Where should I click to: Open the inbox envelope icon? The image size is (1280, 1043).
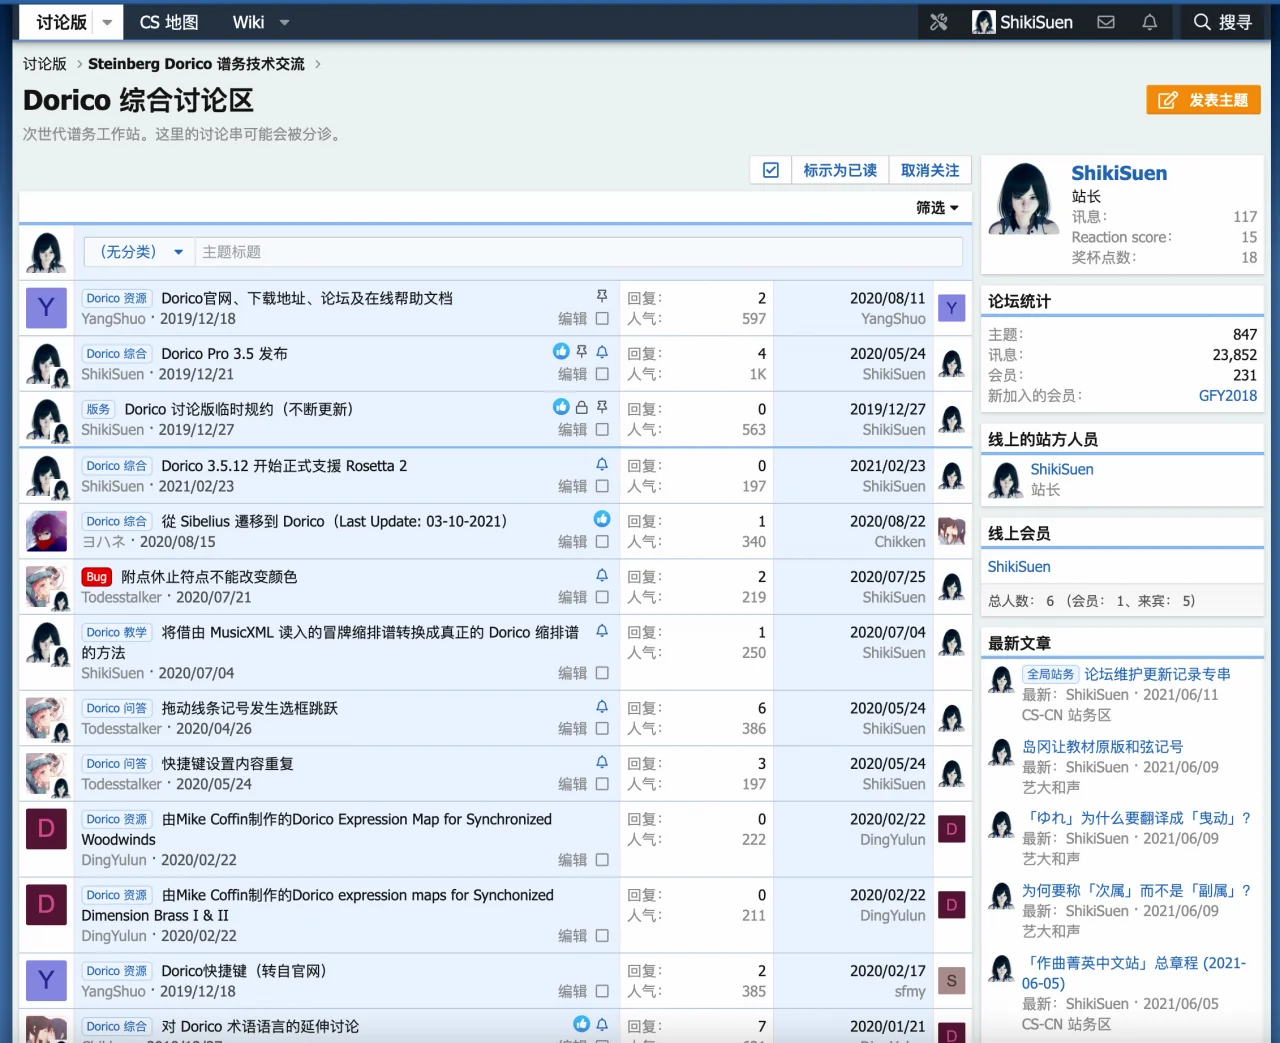point(1105,22)
